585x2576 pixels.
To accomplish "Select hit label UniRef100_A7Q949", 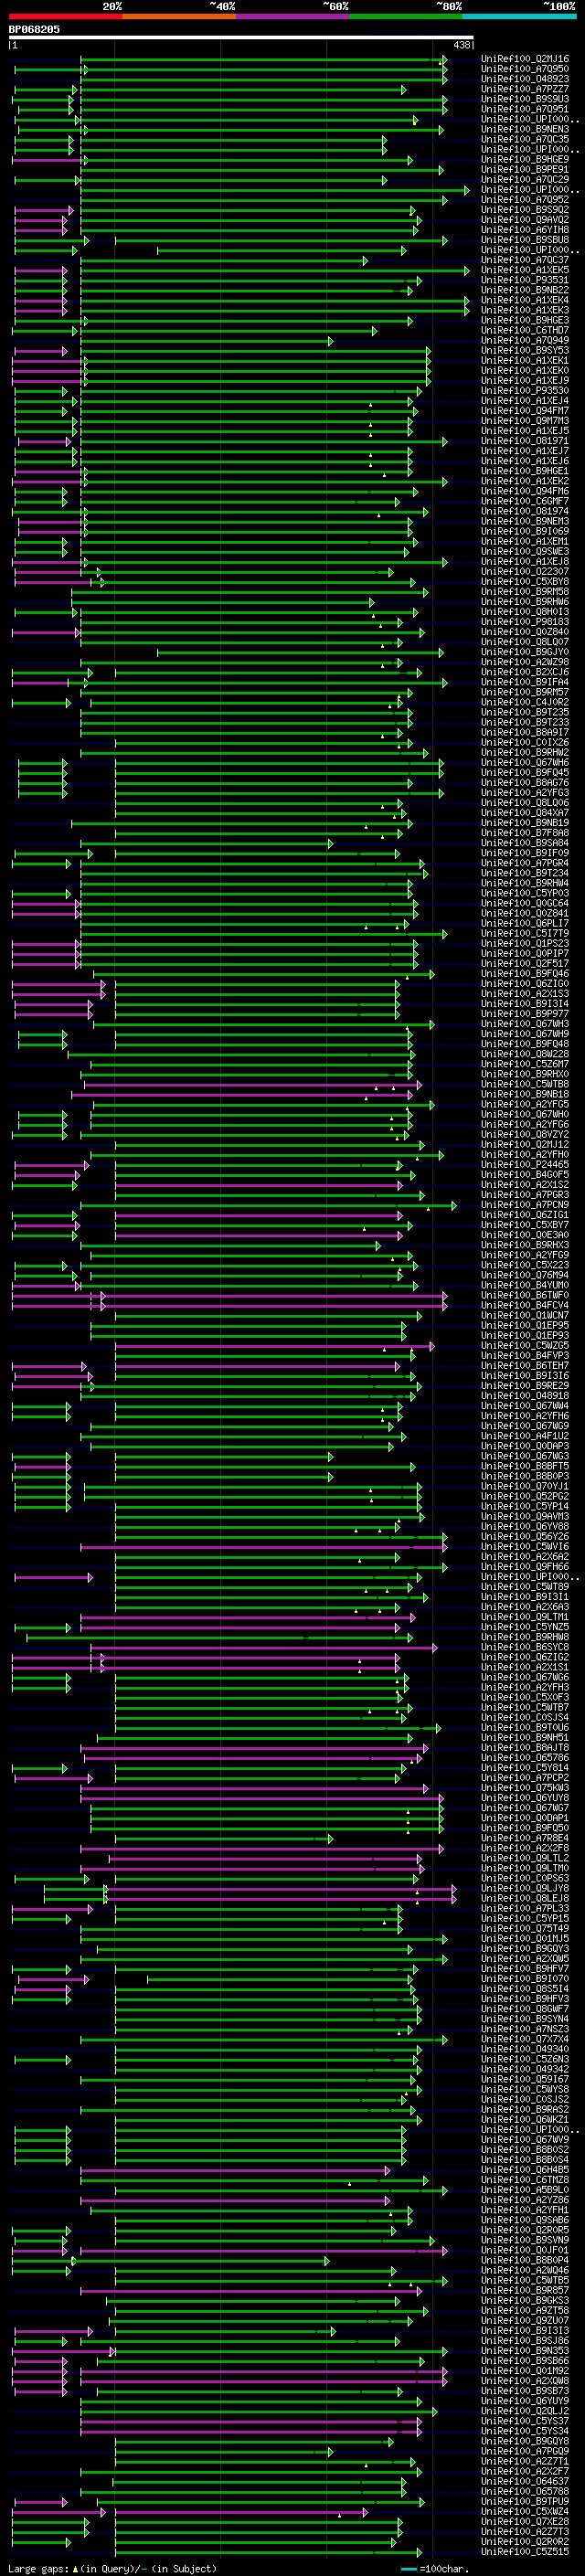I will click(x=525, y=340).
